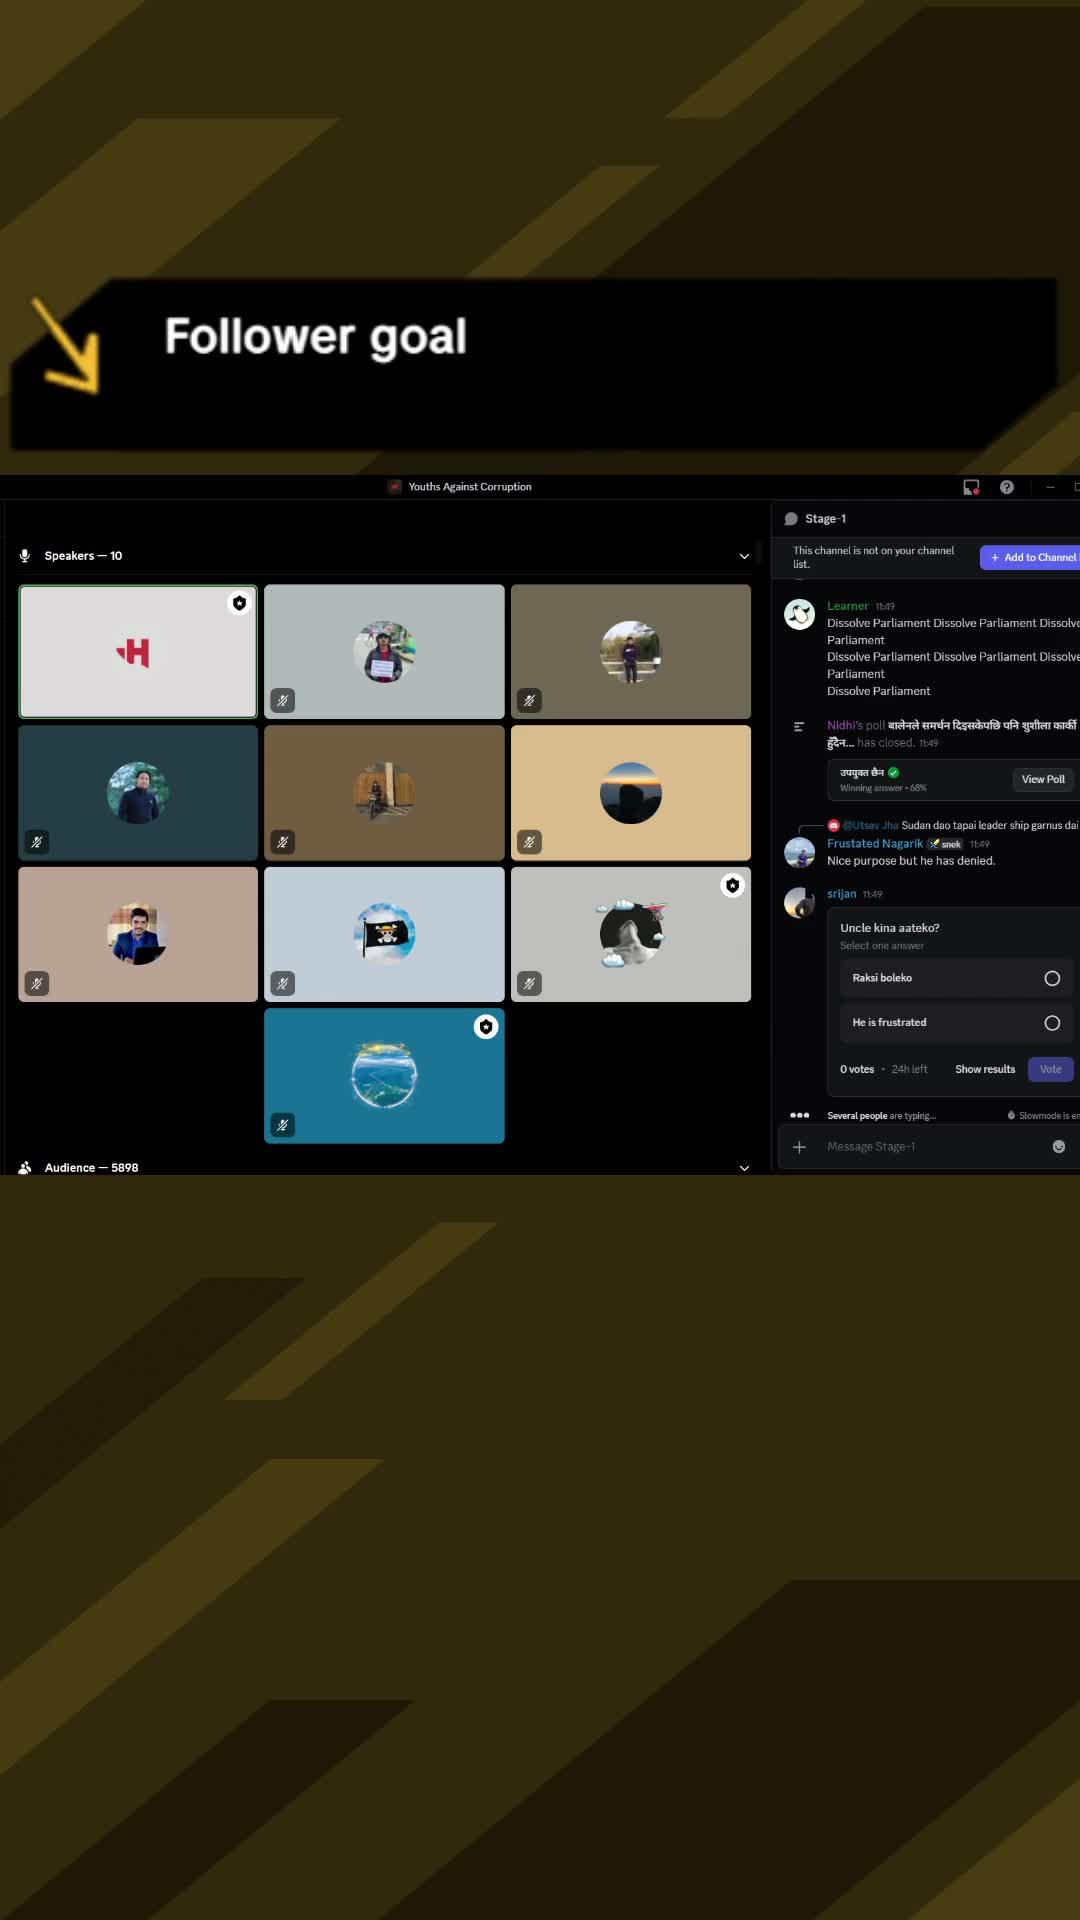The height and width of the screenshot is (1920, 1080).
Task: Click the help question mark icon
Action: coord(1007,487)
